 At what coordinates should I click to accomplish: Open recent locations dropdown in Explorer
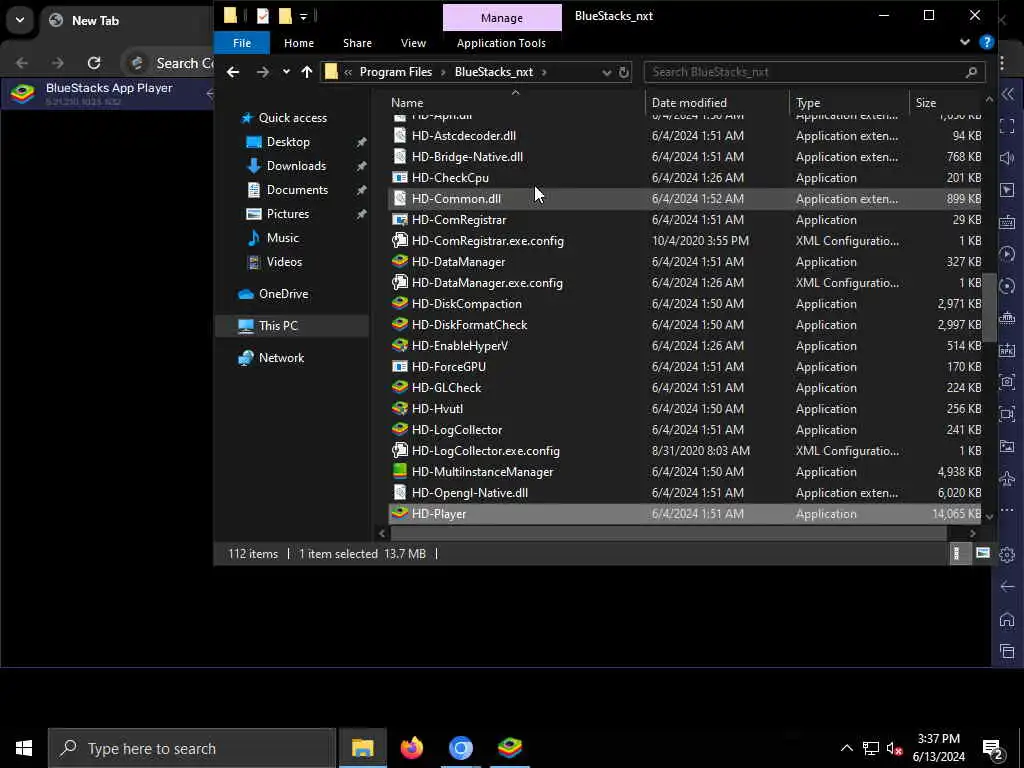[x=286, y=72]
